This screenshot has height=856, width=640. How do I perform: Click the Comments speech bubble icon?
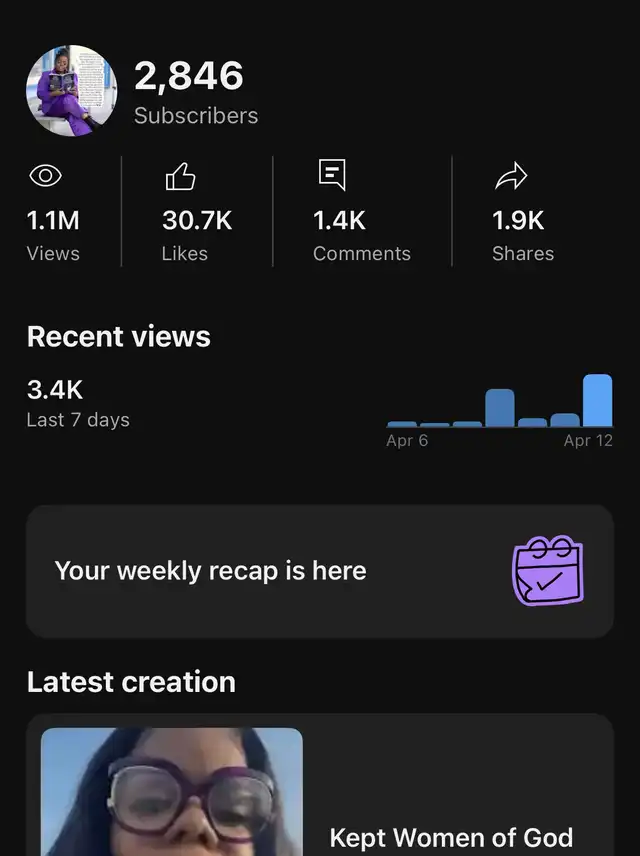(x=332, y=175)
